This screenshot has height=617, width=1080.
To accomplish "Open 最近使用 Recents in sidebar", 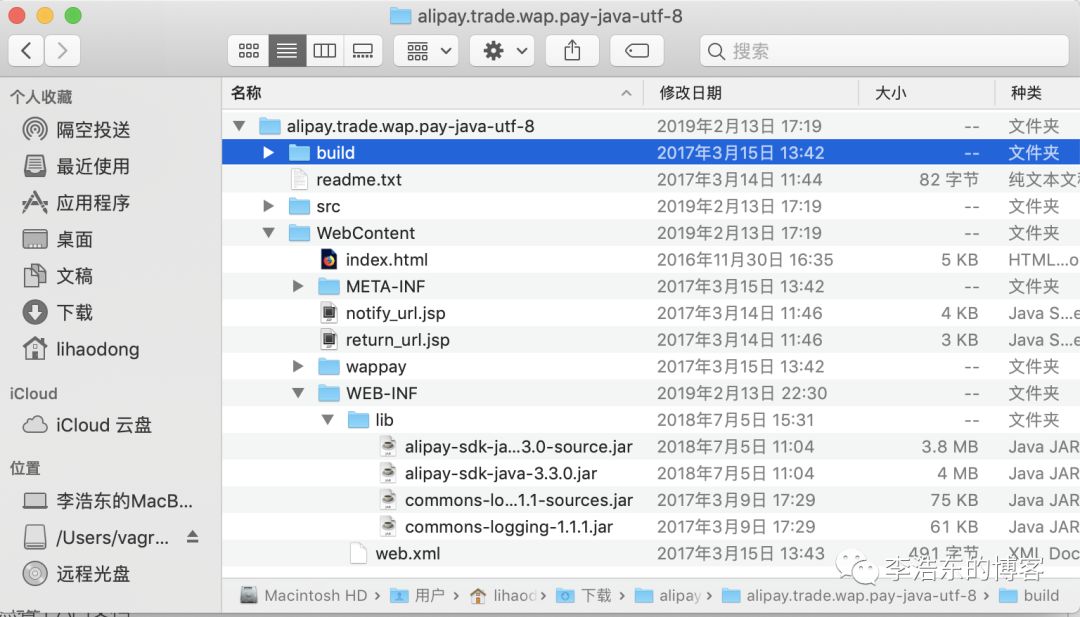I will 76,166.
